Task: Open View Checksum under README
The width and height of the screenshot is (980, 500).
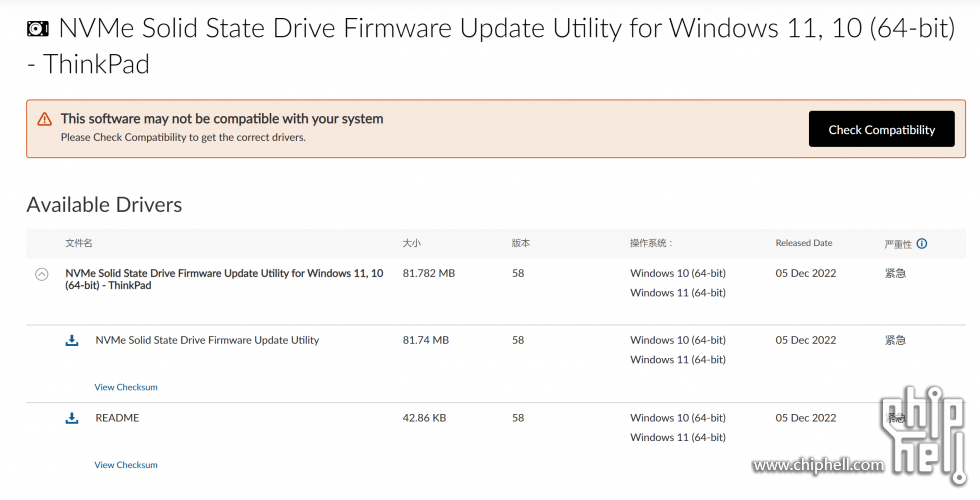Action: click(x=126, y=465)
